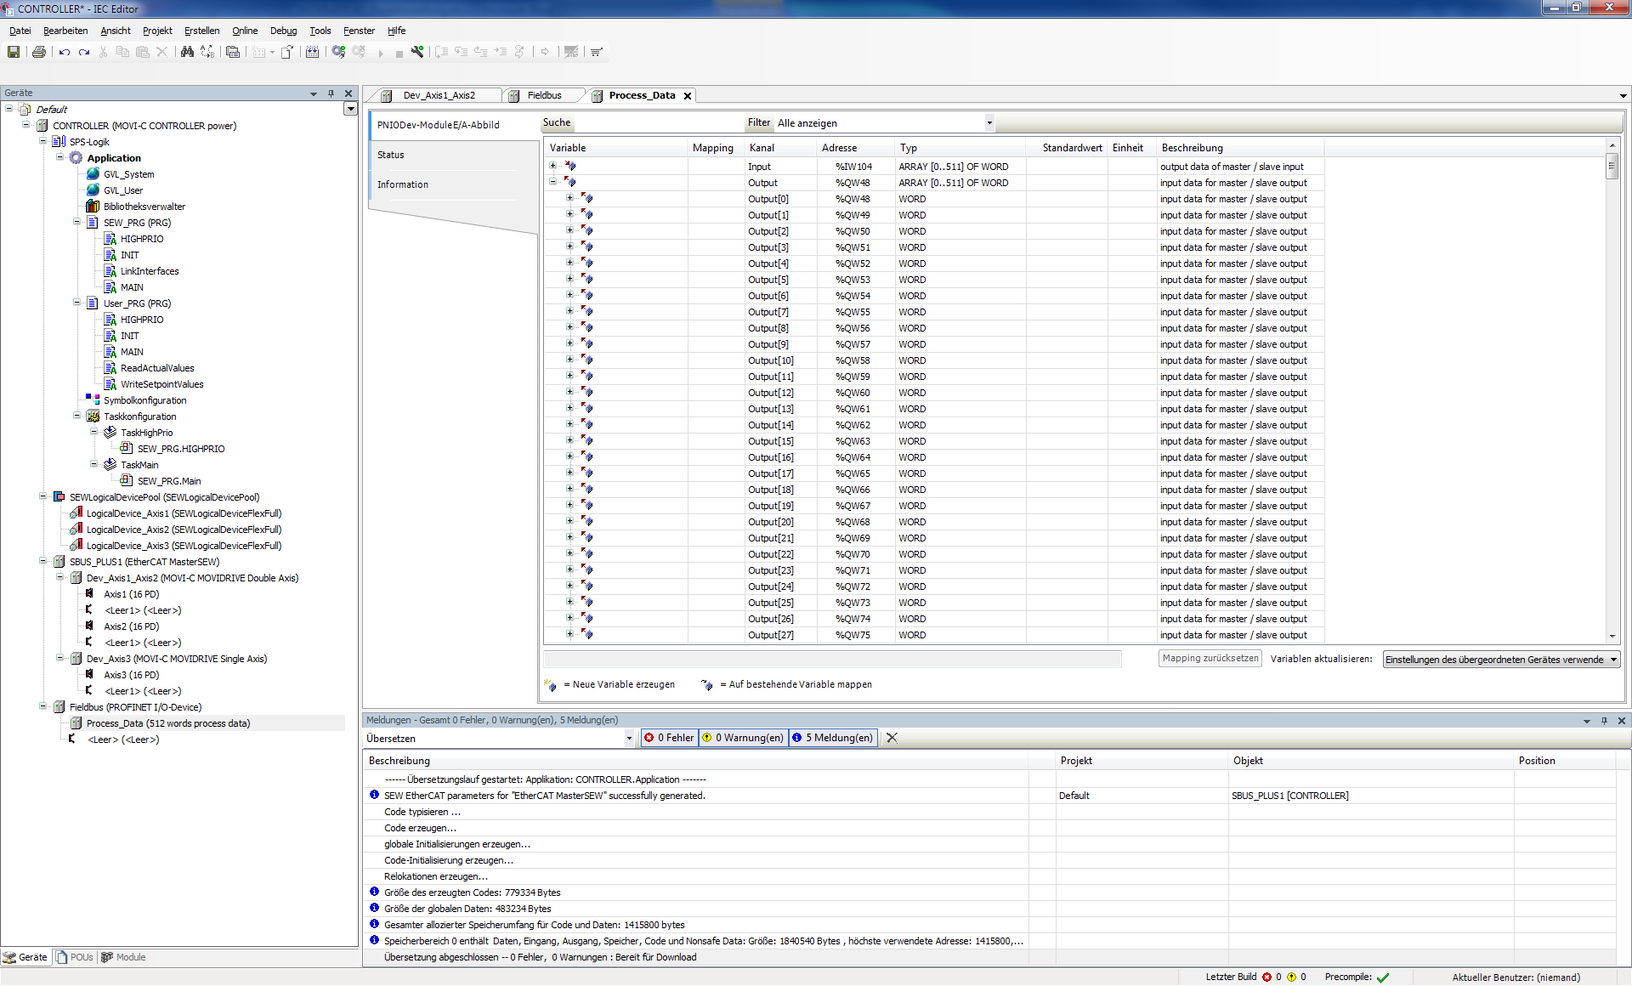Open Find with the binoculars icon
Image resolution: width=1632 pixels, height=986 pixels.
pos(187,52)
